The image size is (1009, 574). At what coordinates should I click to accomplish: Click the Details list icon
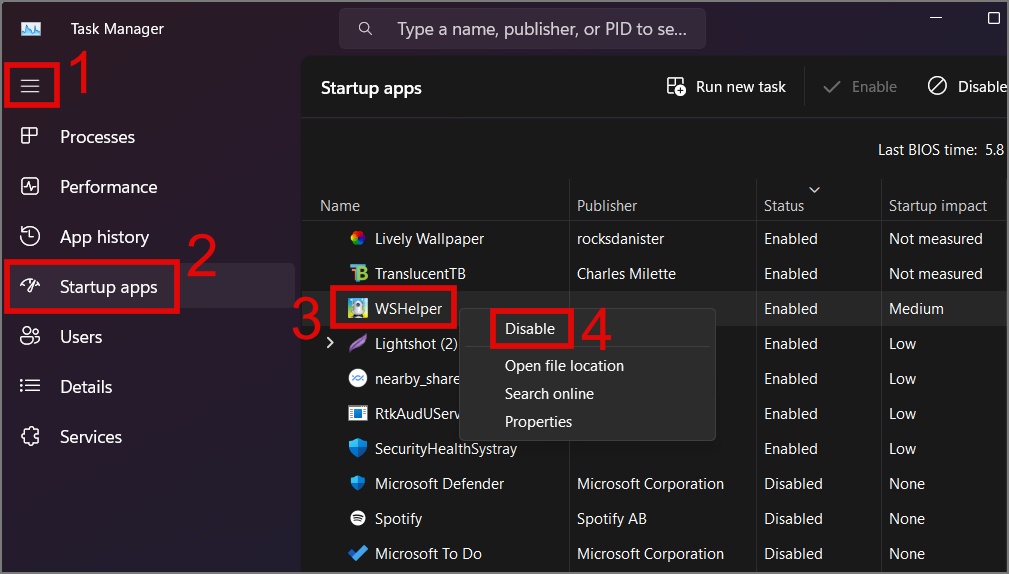pos(30,386)
